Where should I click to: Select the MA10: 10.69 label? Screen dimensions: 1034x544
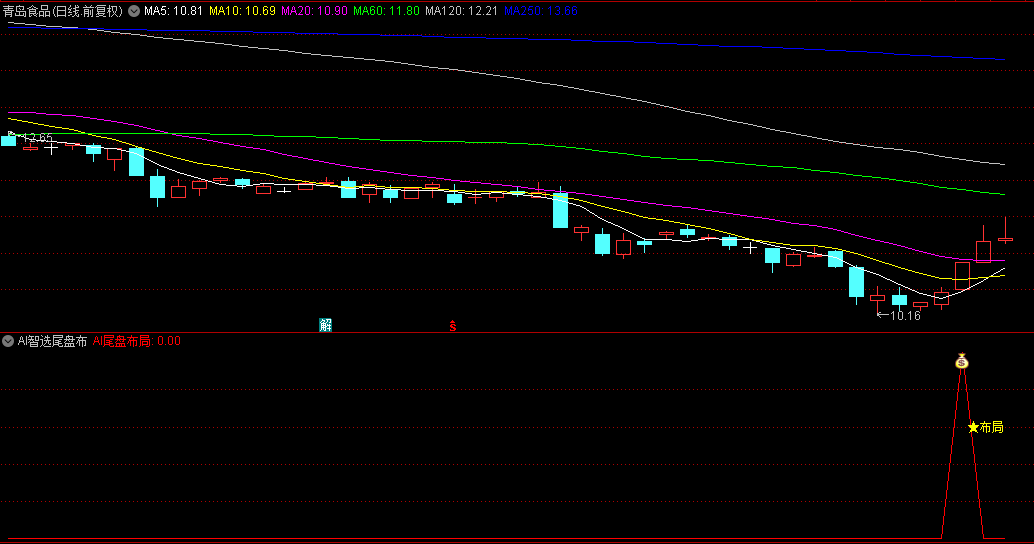pyautogui.click(x=242, y=11)
